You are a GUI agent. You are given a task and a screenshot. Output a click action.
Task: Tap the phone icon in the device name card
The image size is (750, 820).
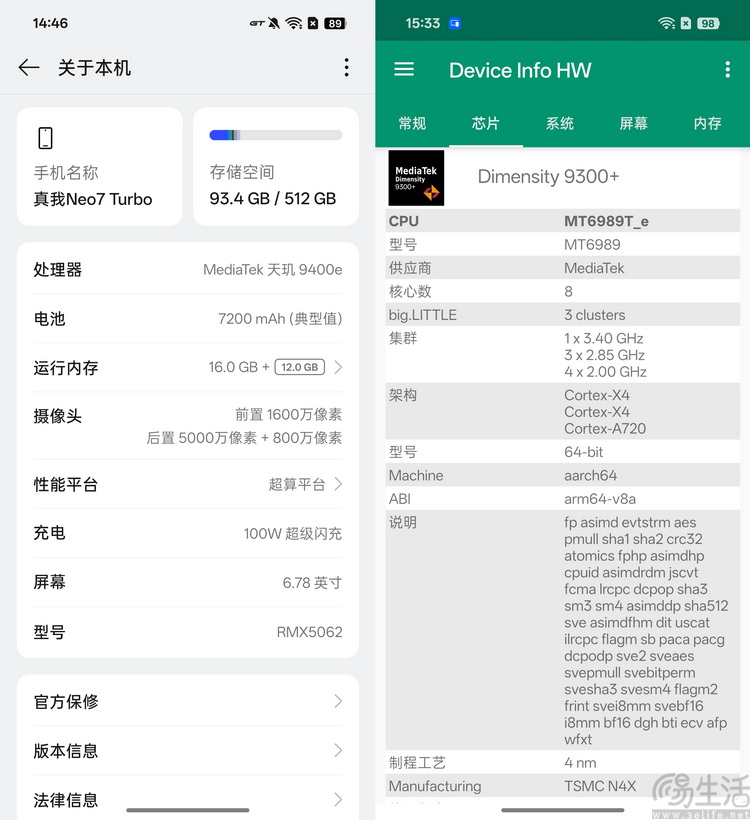pyautogui.click(x=46, y=138)
